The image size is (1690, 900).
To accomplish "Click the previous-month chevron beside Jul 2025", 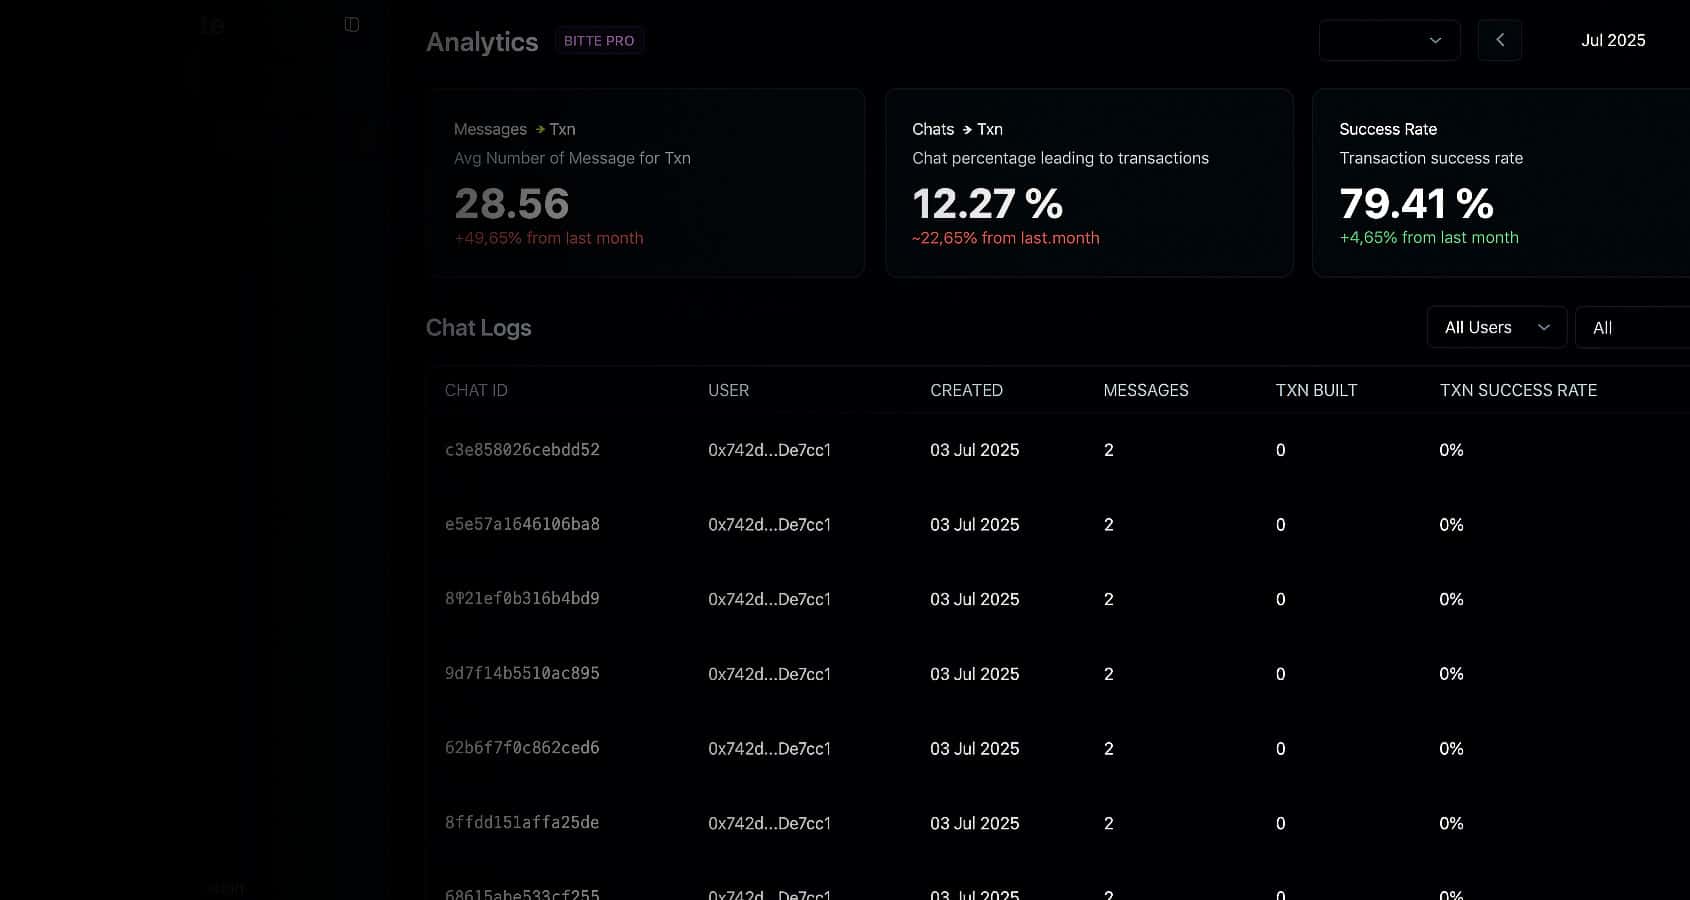I will click(1499, 40).
